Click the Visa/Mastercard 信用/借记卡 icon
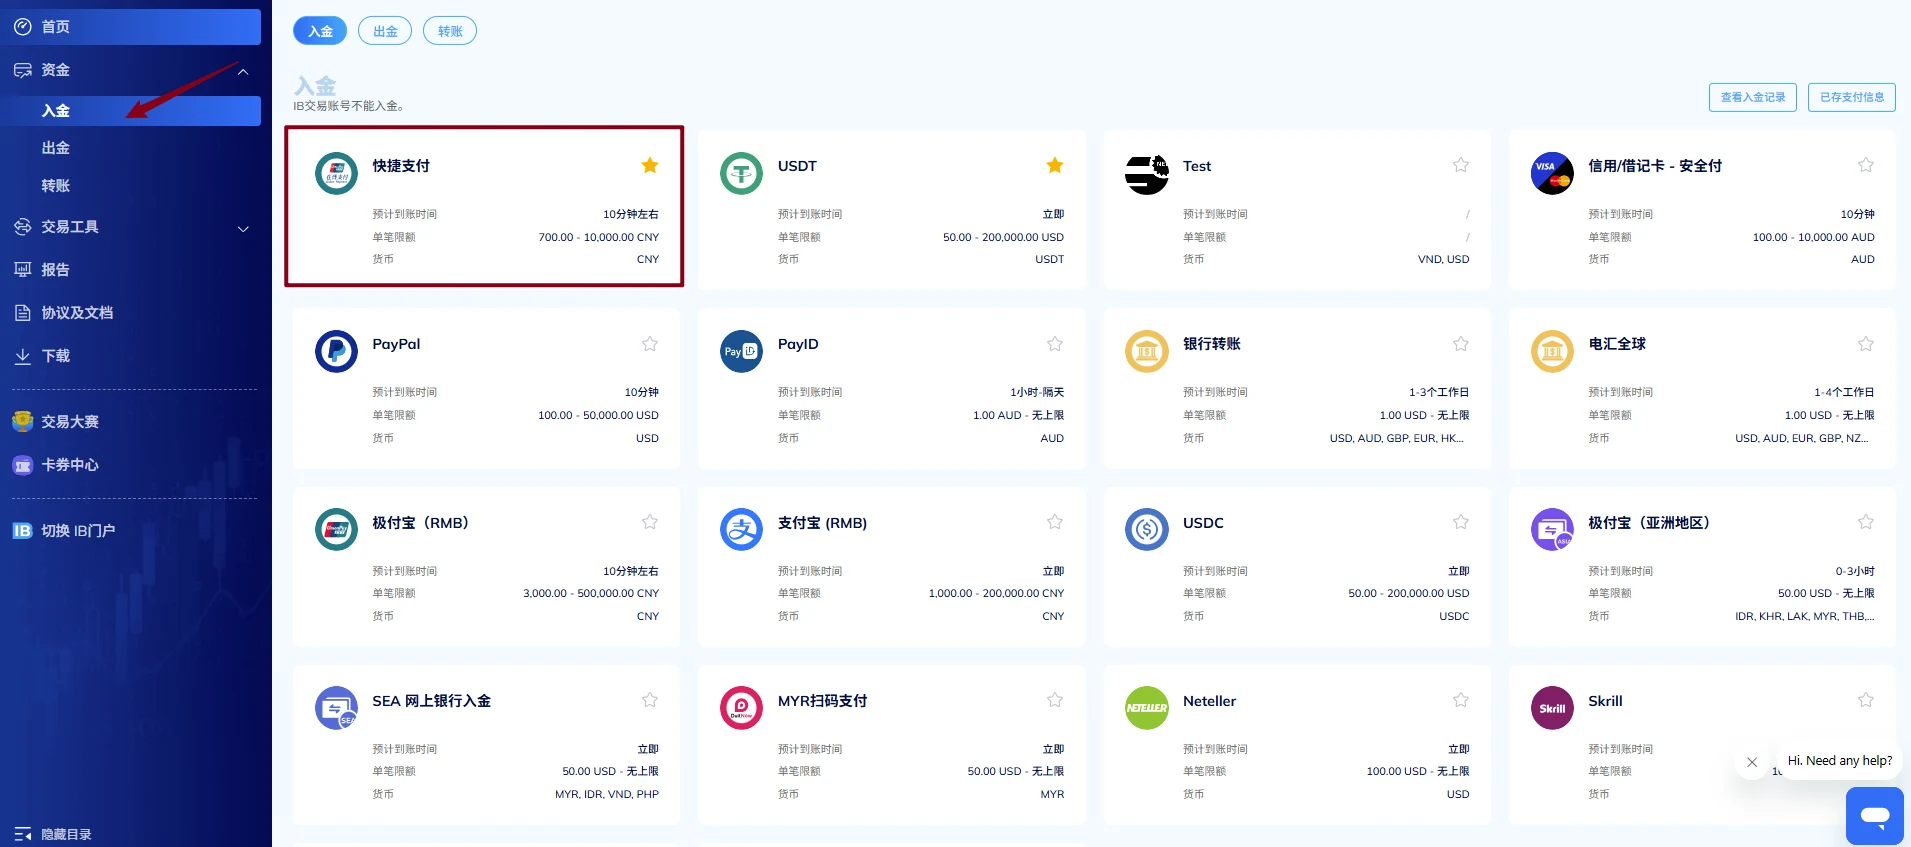Image resolution: width=1911 pixels, height=847 pixels. tap(1552, 174)
